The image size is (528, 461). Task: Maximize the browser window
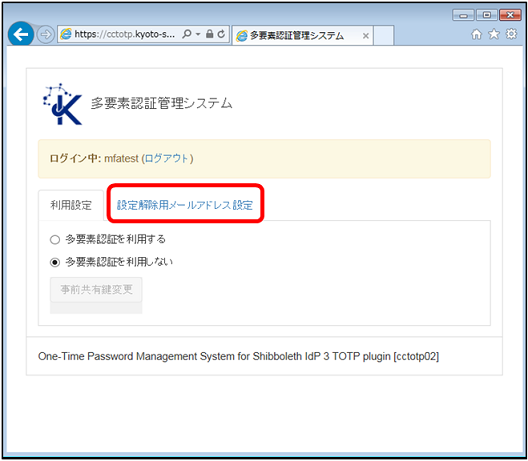487,15
